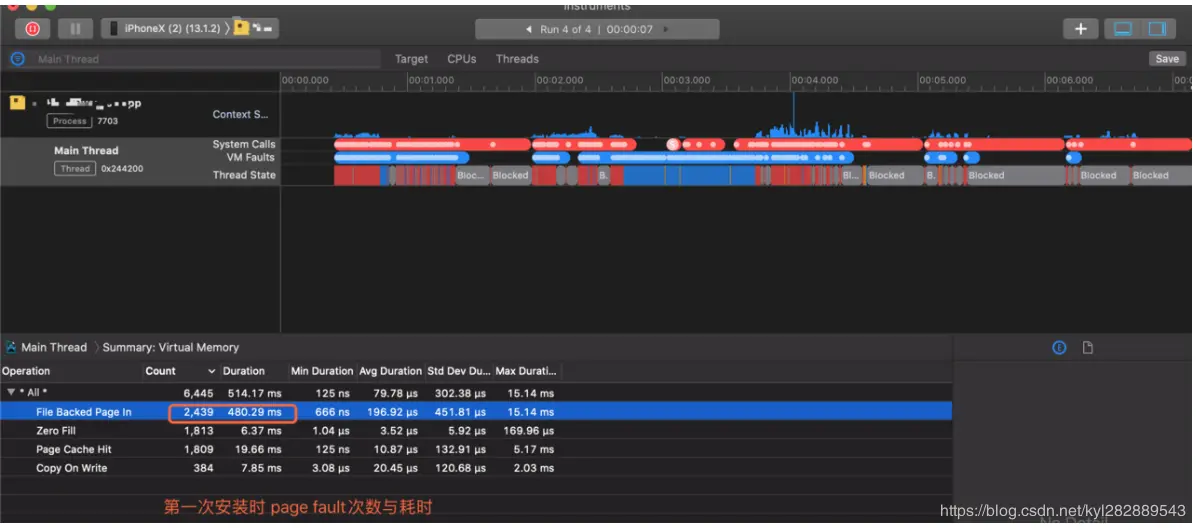This screenshot has width=1196, height=530.
Task: Go to previous run with left arrow
Action: pyautogui.click(x=529, y=29)
